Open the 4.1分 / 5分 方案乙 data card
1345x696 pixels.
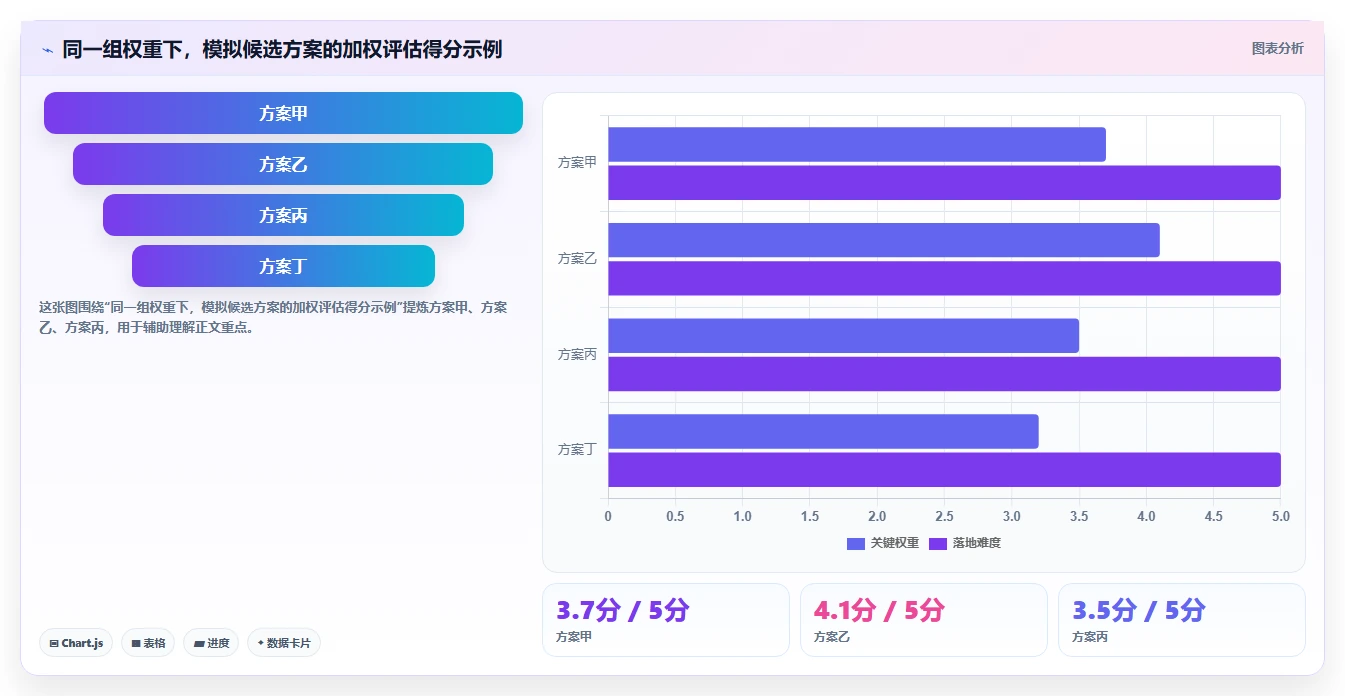tap(924, 620)
